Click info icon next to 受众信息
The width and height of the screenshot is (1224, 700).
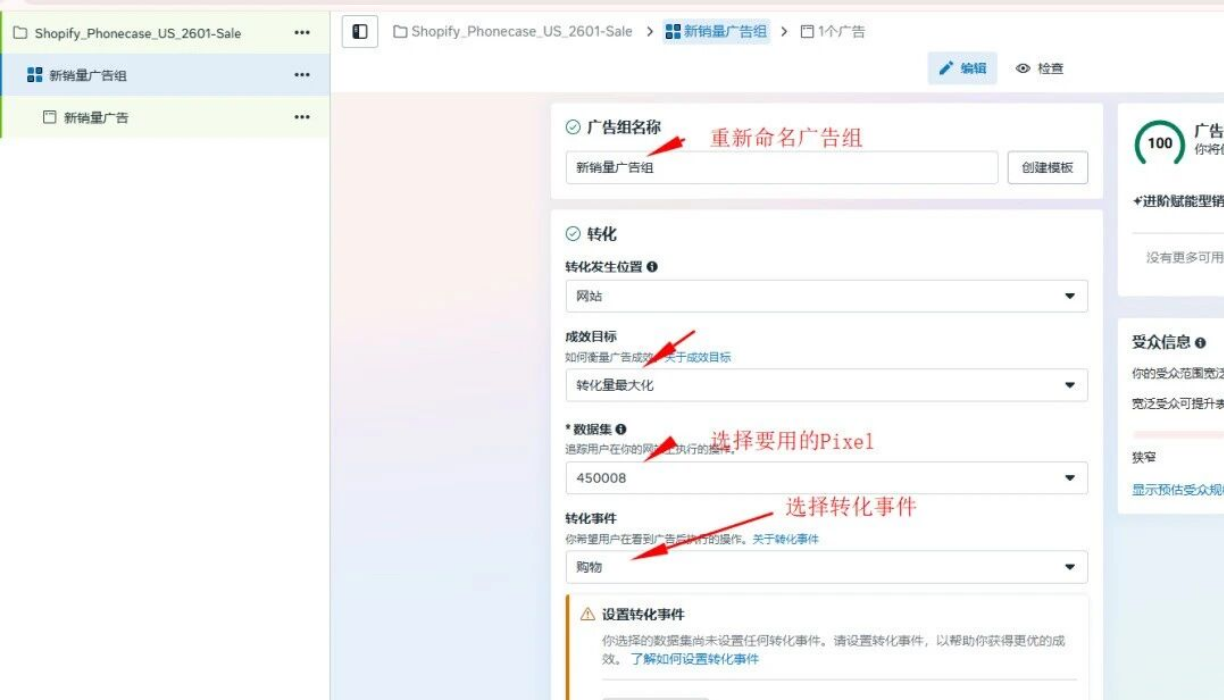1200,343
